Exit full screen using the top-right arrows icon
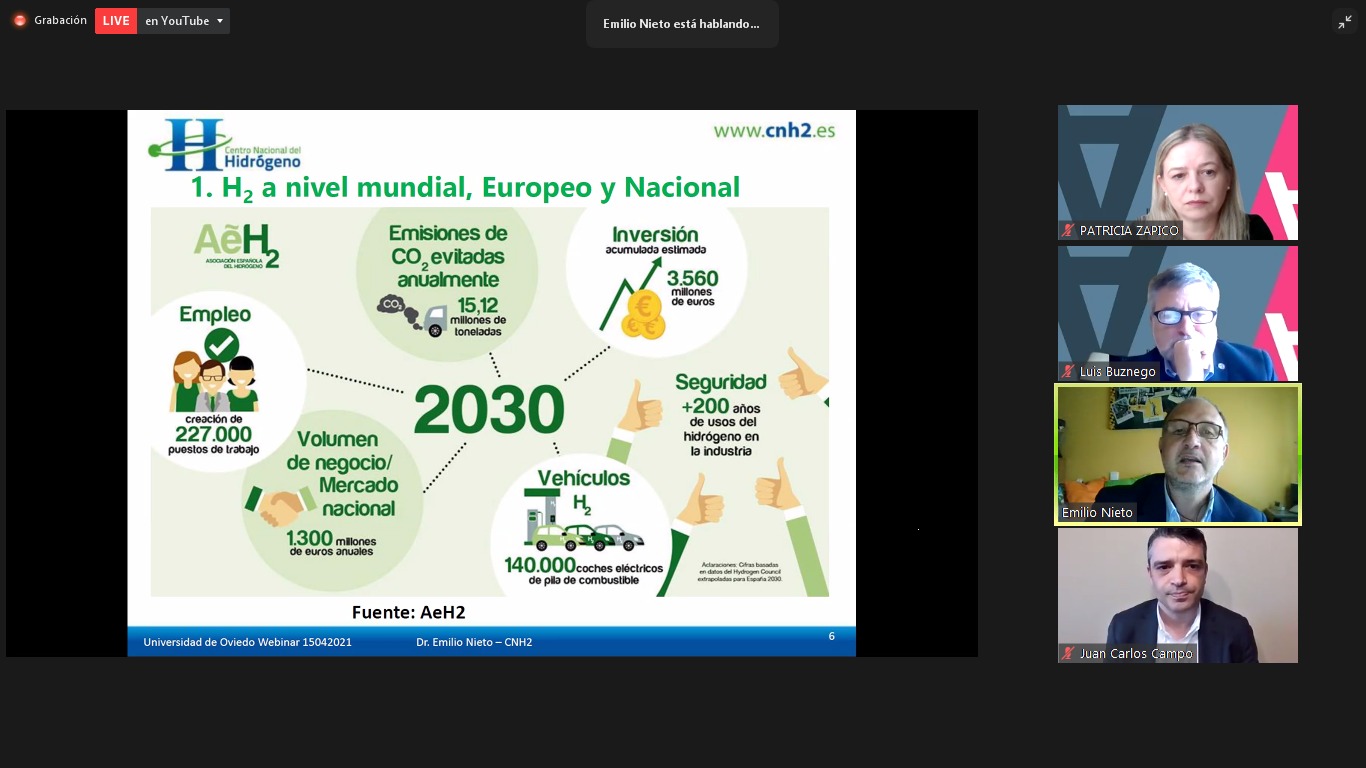Image resolution: width=1366 pixels, height=768 pixels. 1345,22
